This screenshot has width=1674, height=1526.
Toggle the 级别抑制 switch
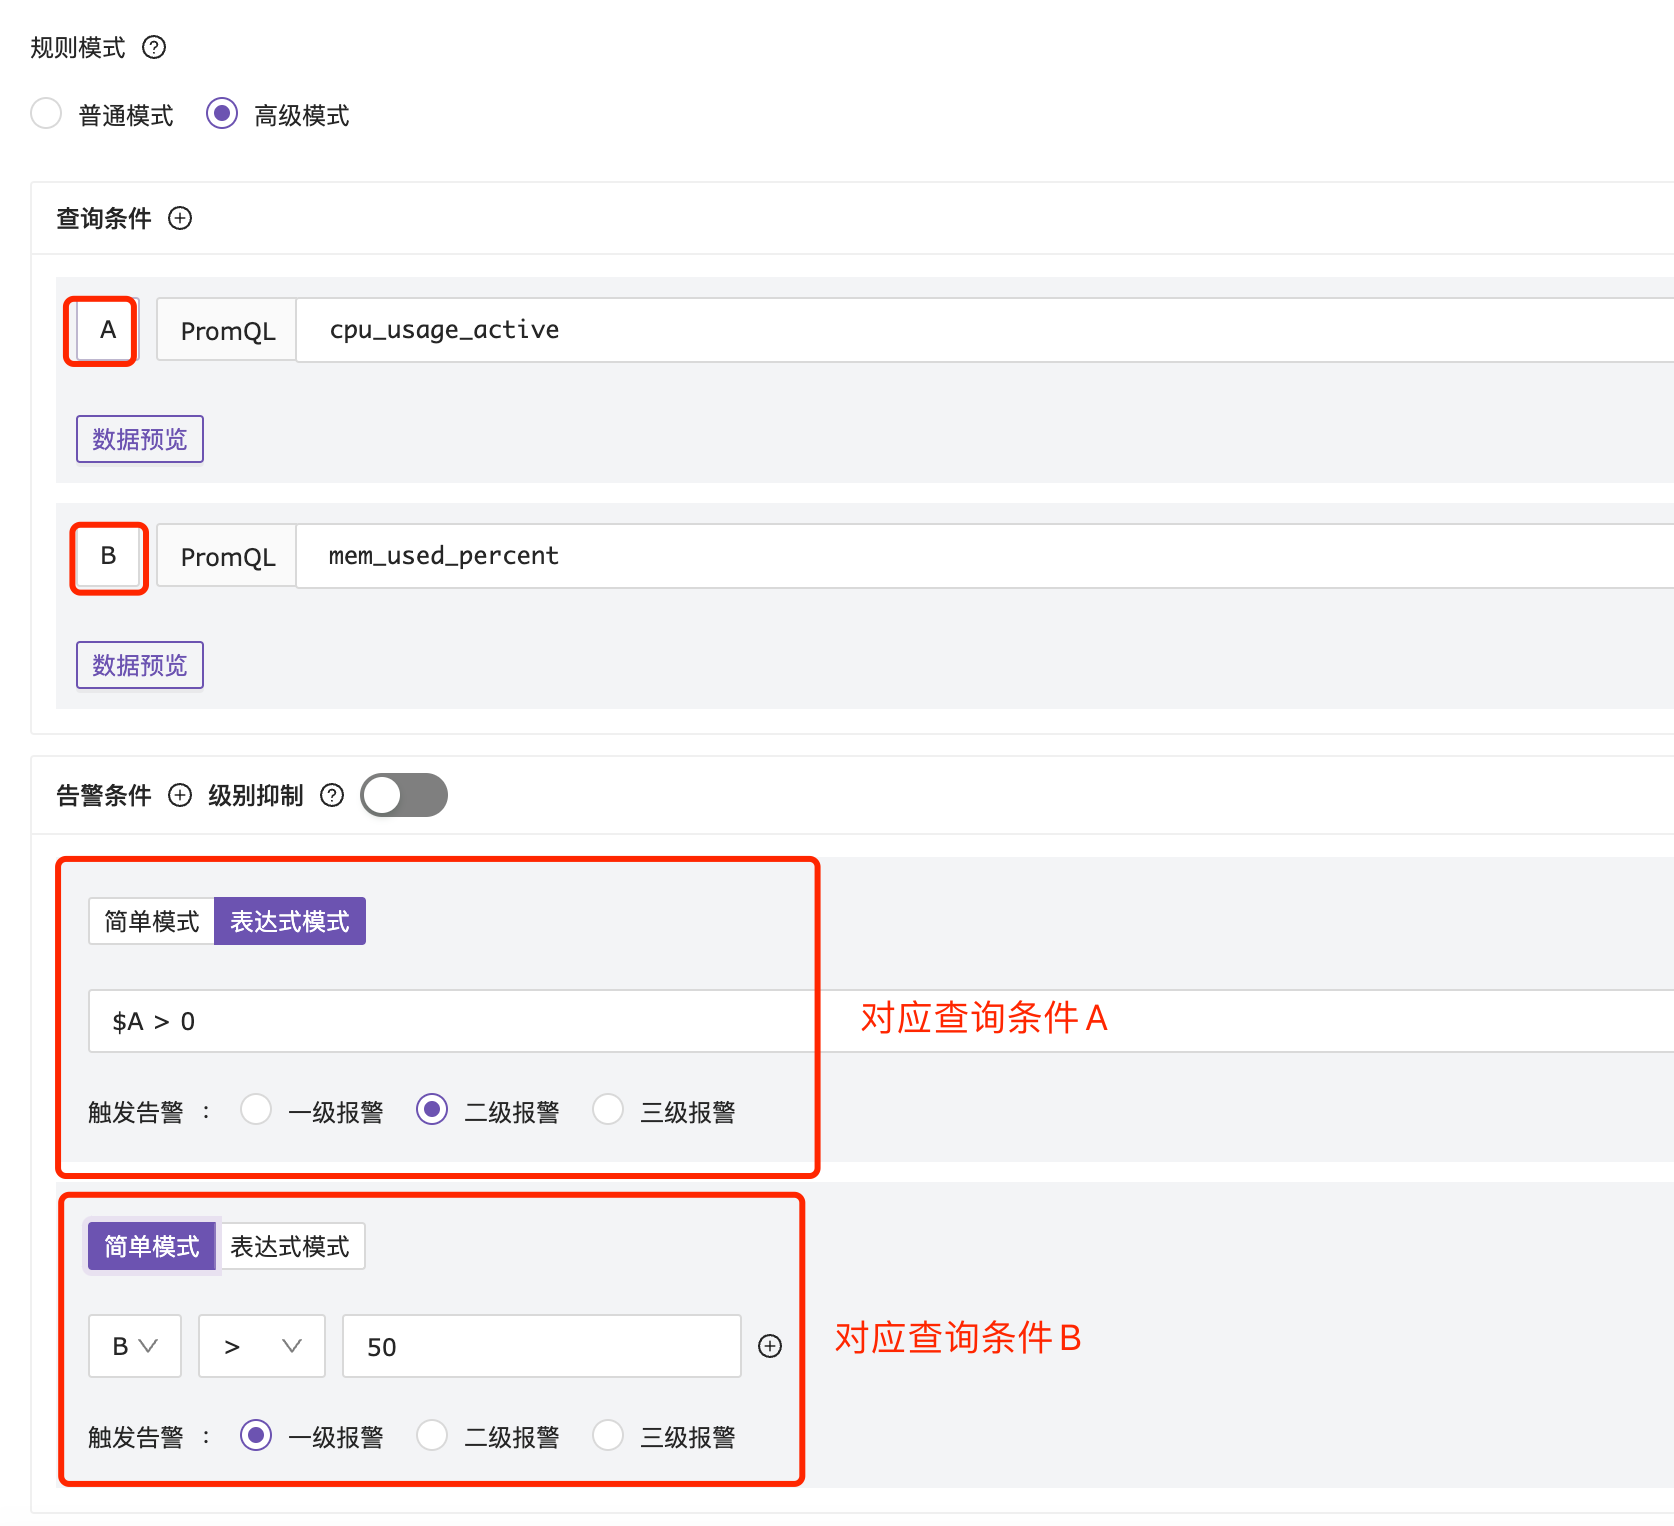click(404, 795)
